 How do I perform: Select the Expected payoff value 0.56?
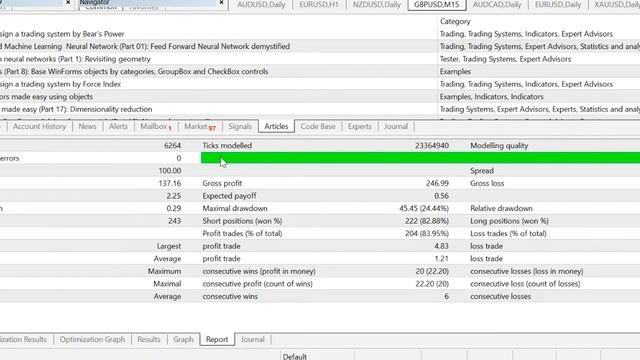point(441,196)
